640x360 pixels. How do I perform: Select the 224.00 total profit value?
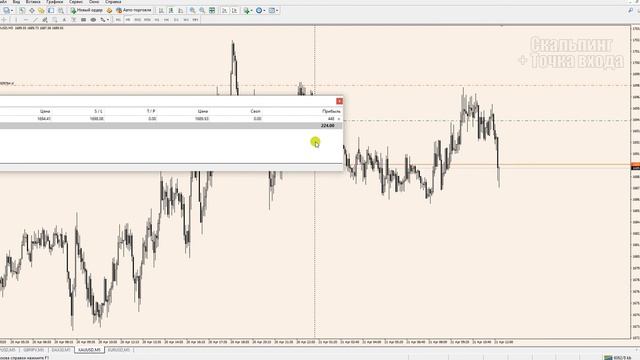pos(328,126)
